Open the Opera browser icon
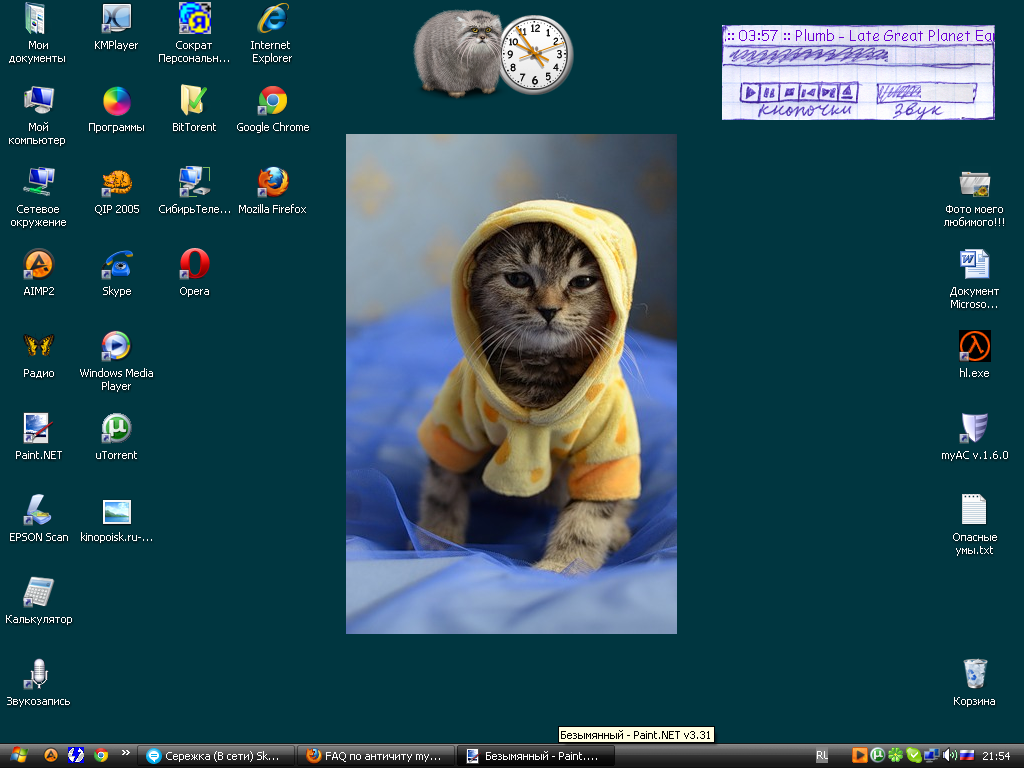The height and width of the screenshot is (768, 1024). [194, 265]
